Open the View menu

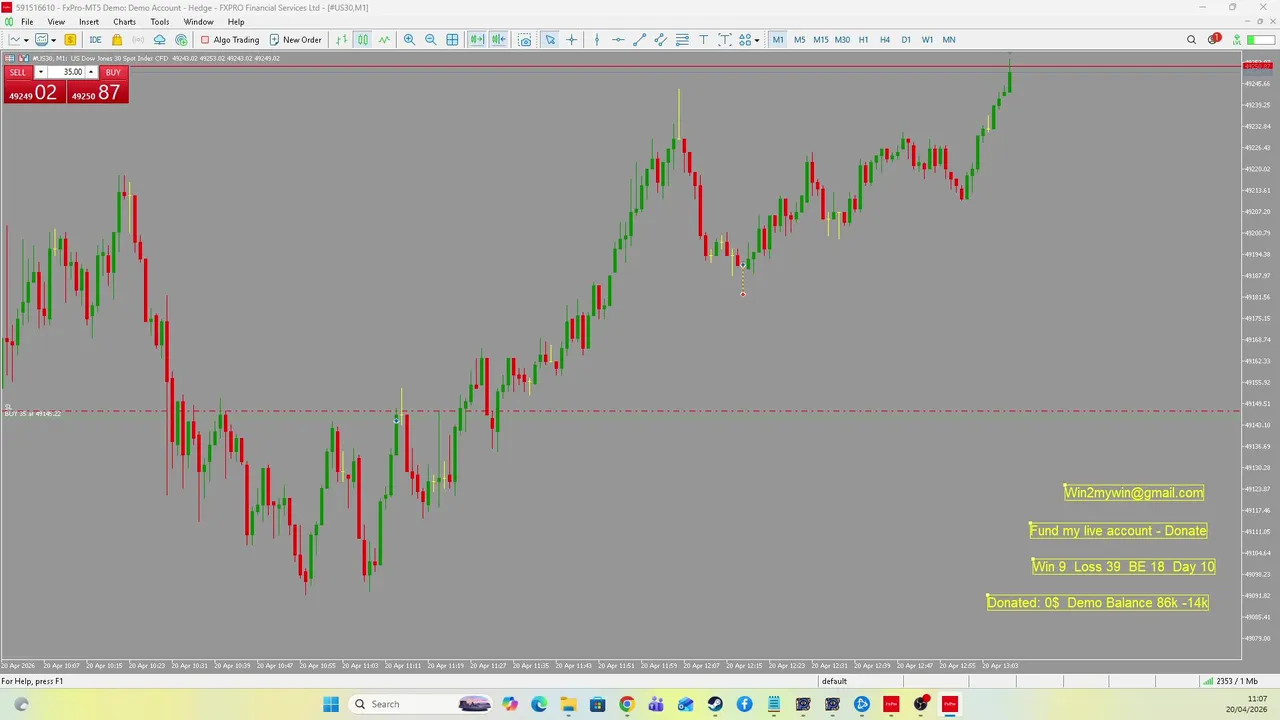56,22
